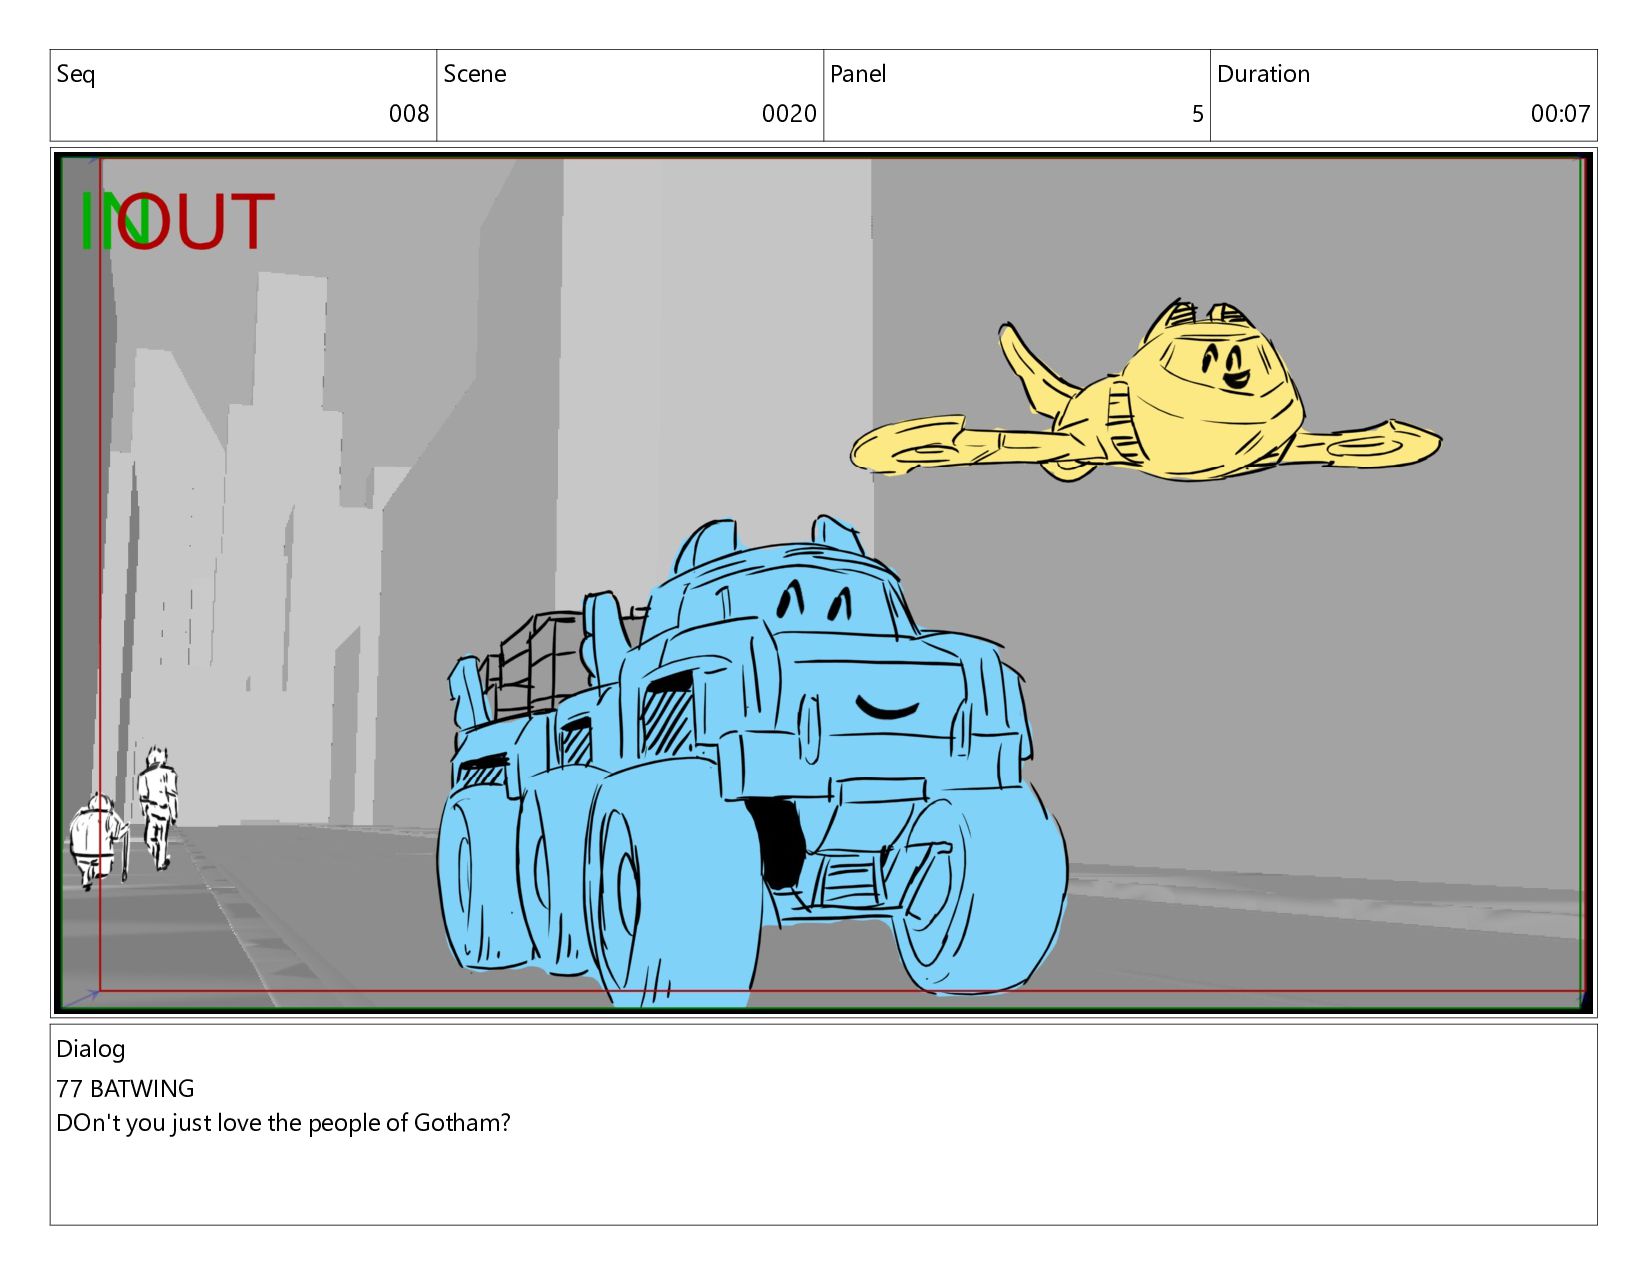1650x1275 pixels.
Task: Click the scene value 0020
Action: (x=789, y=114)
